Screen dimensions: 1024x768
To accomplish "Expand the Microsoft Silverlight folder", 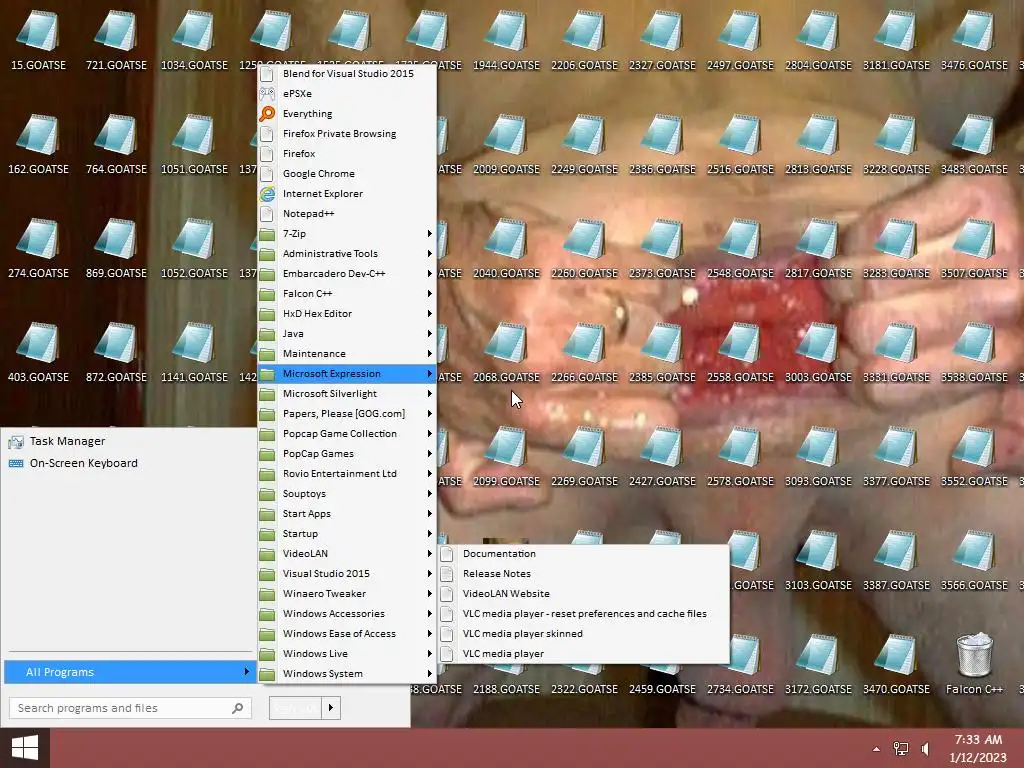I will click(347, 394).
